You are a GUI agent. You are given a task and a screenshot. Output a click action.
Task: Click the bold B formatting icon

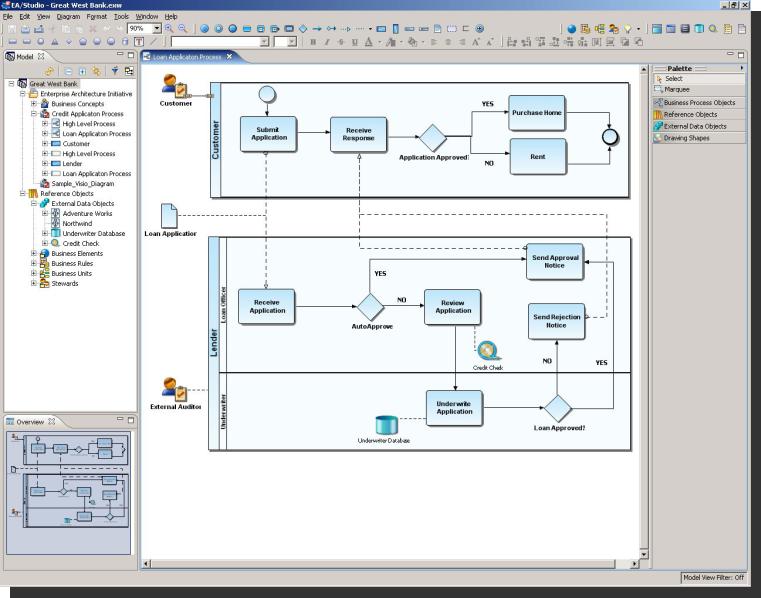click(x=313, y=42)
